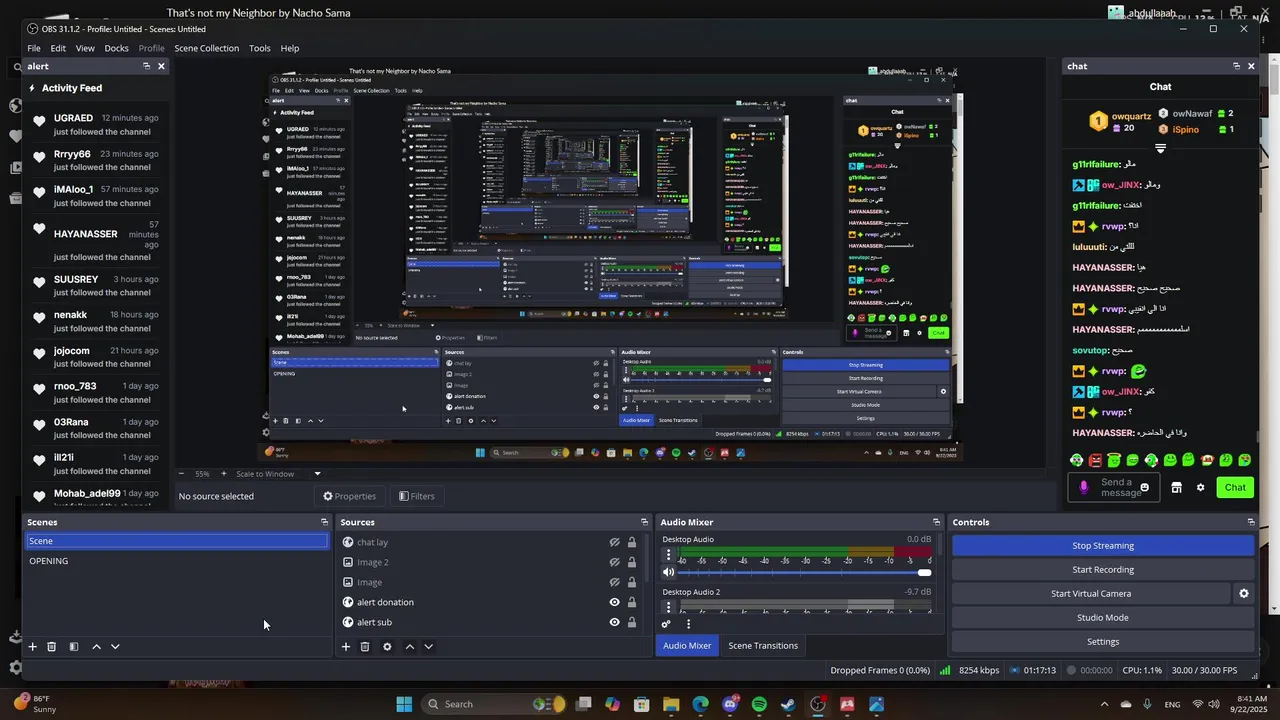The width and height of the screenshot is (1280, 720).
Task: Move scene down in the Scenes toolbar
Action: (115, 647)
